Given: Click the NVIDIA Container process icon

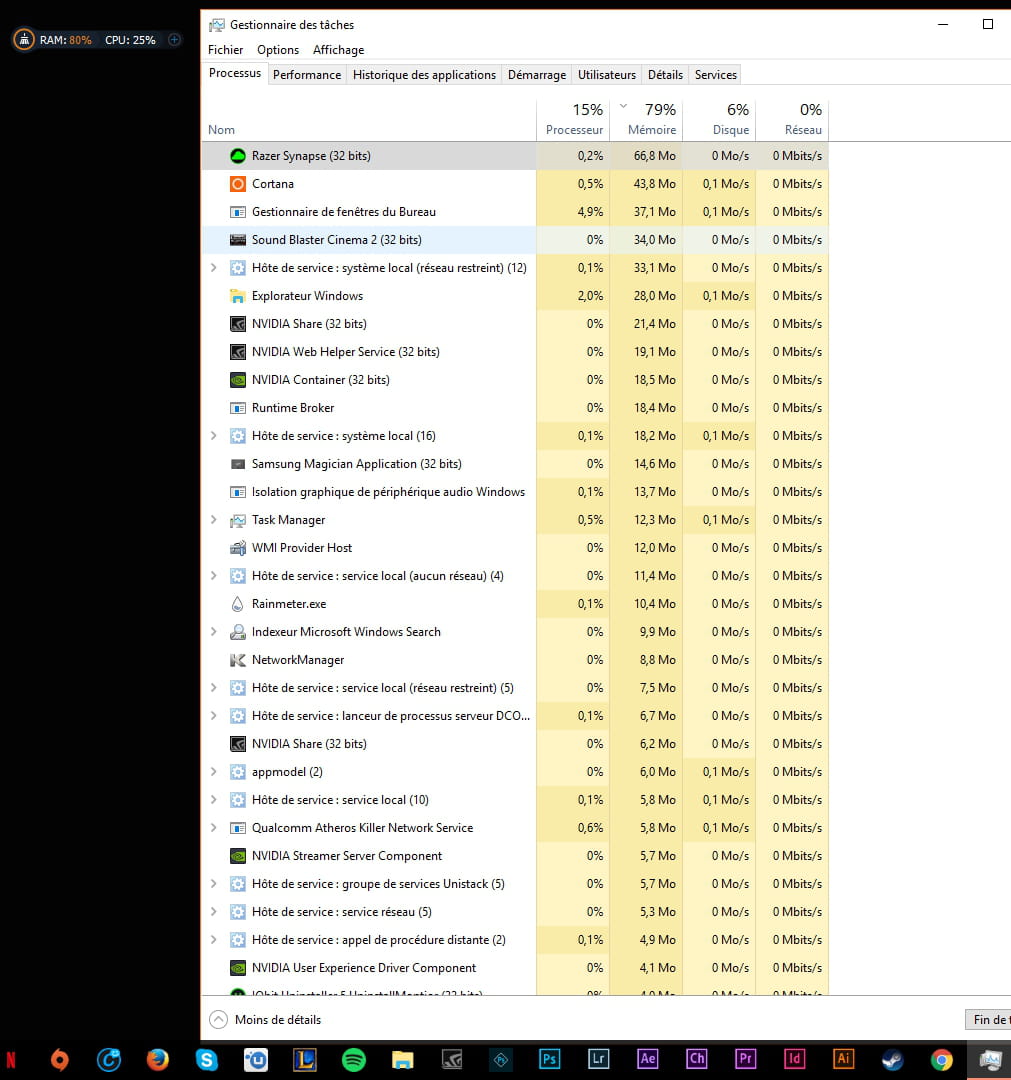Looking at the screenshot, I should click(238, 380).
